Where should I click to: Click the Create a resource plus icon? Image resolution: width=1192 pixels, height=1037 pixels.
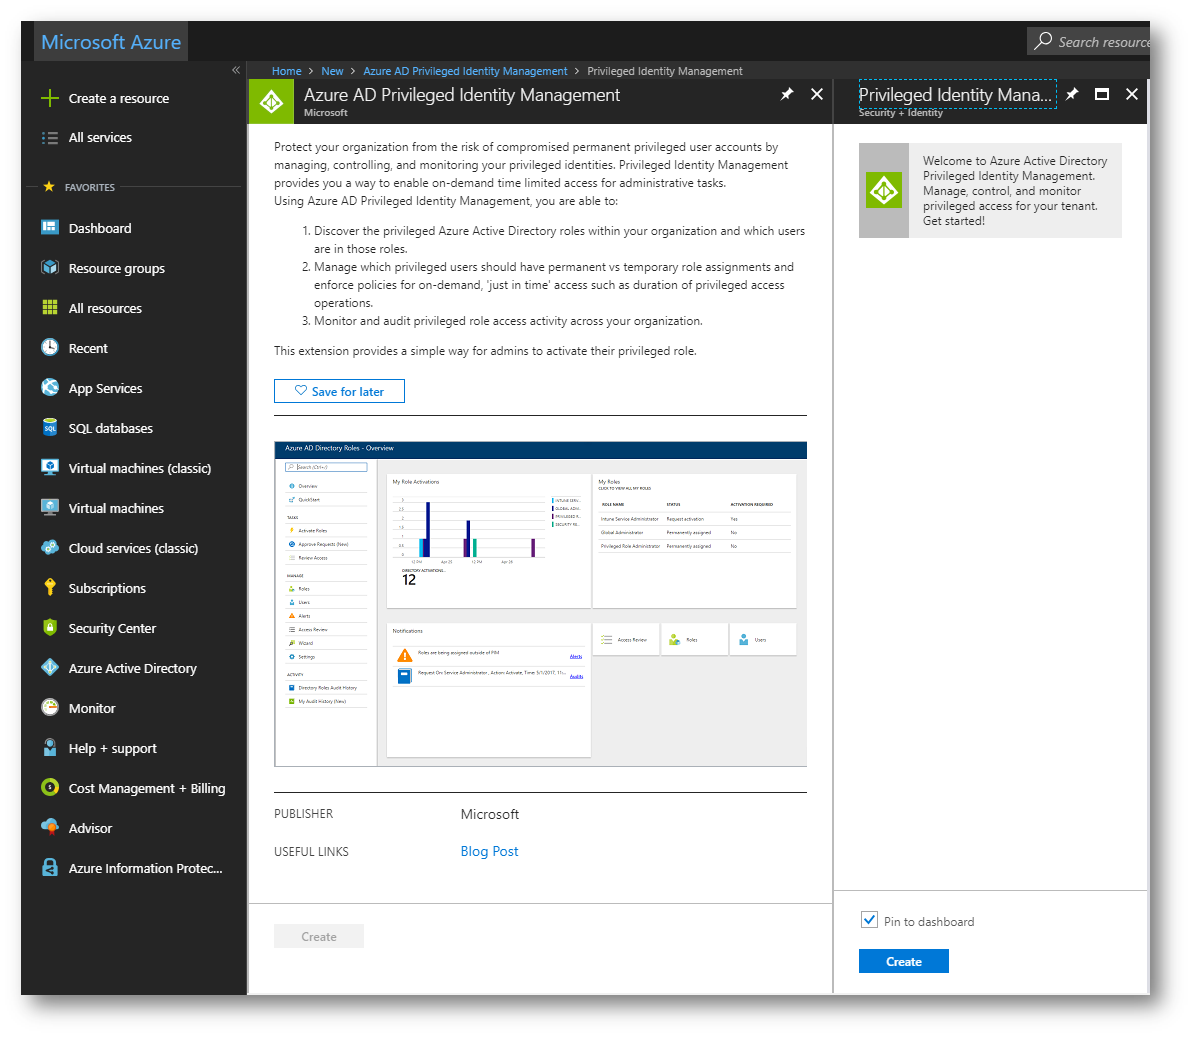tap(49, 98)
